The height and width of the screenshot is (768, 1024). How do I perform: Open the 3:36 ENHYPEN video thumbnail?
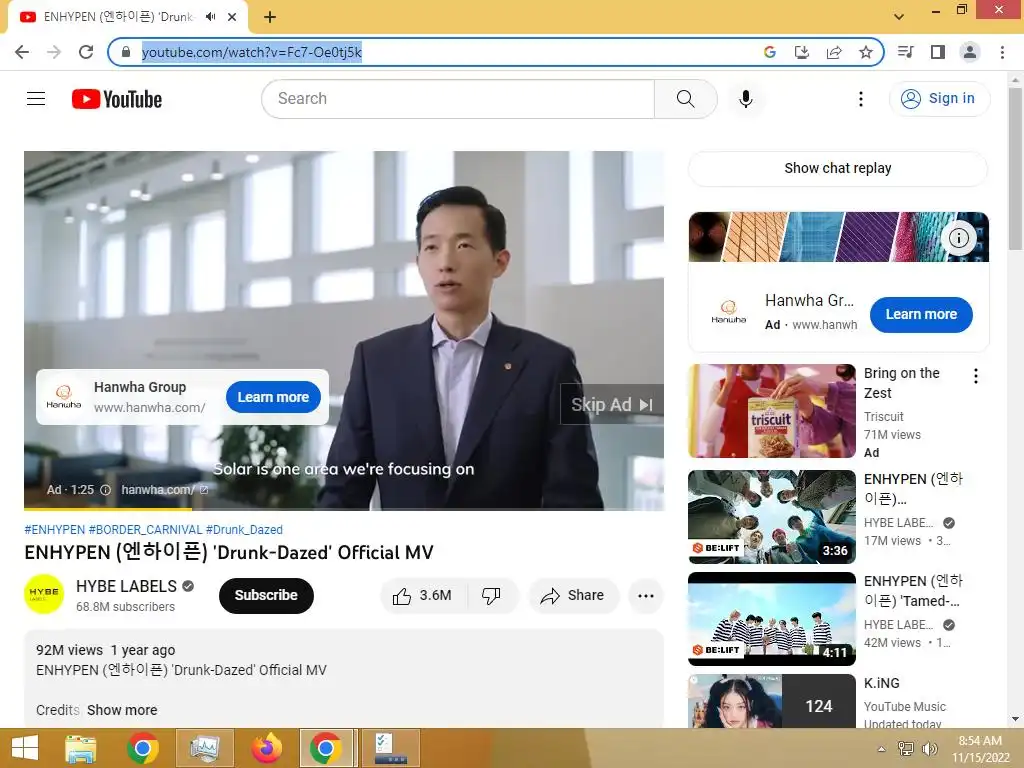772,517
